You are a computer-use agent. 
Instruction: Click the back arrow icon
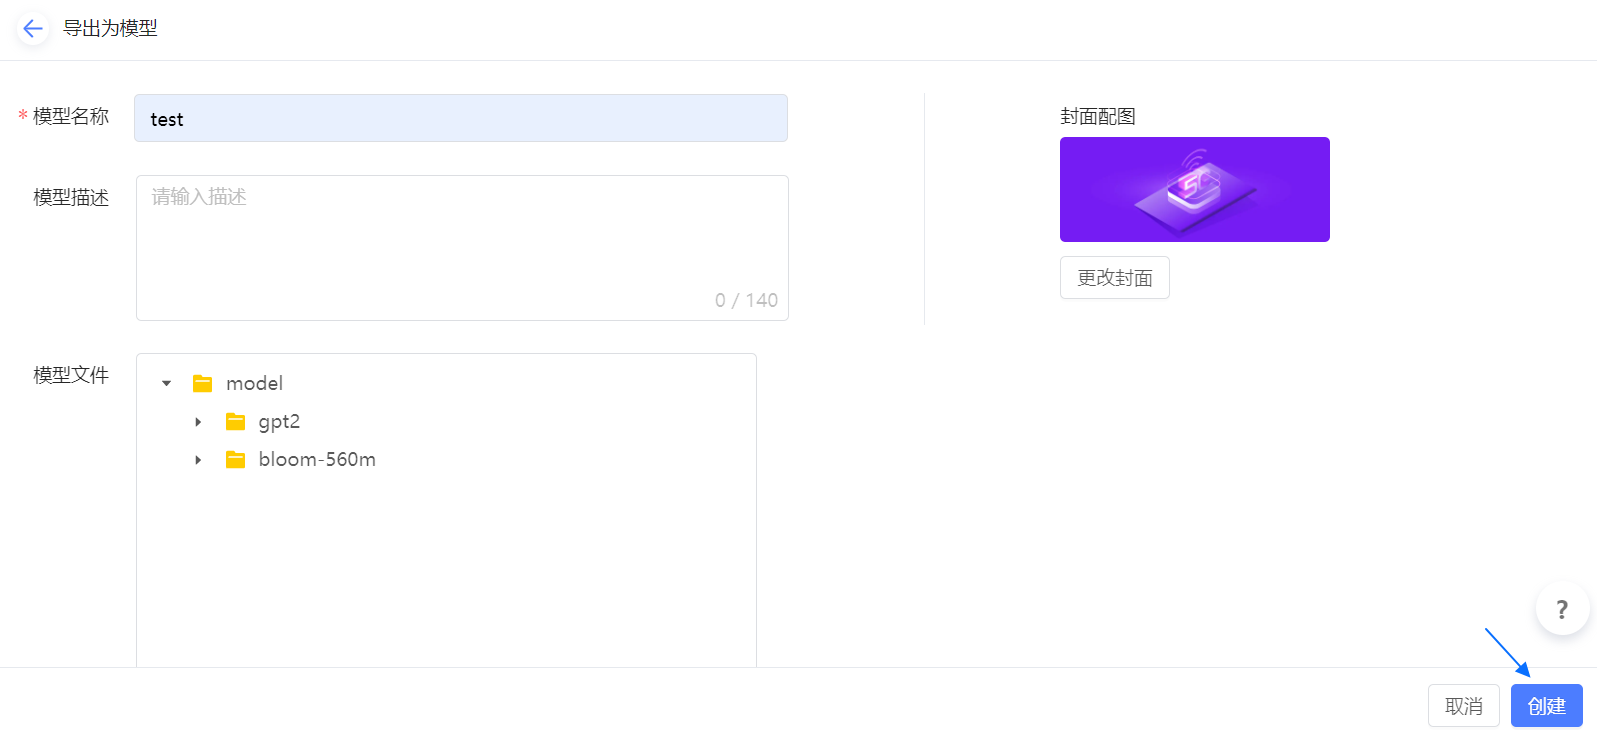pos(32,29)
